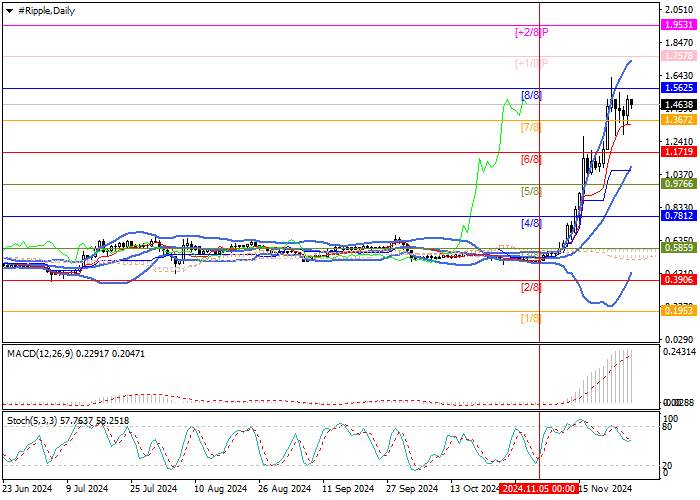The width and height of the screenshot is (700, 500).
Task: Select the 1.3672 price level label
Action: (x=679, y=120)
